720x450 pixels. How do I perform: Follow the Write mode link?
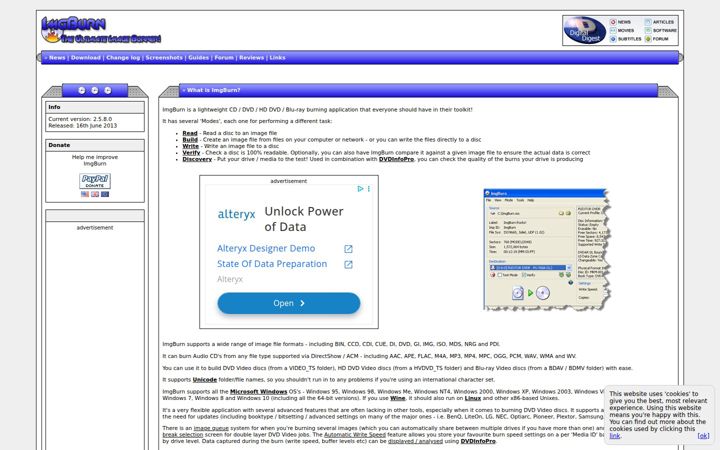click(191, 146)
